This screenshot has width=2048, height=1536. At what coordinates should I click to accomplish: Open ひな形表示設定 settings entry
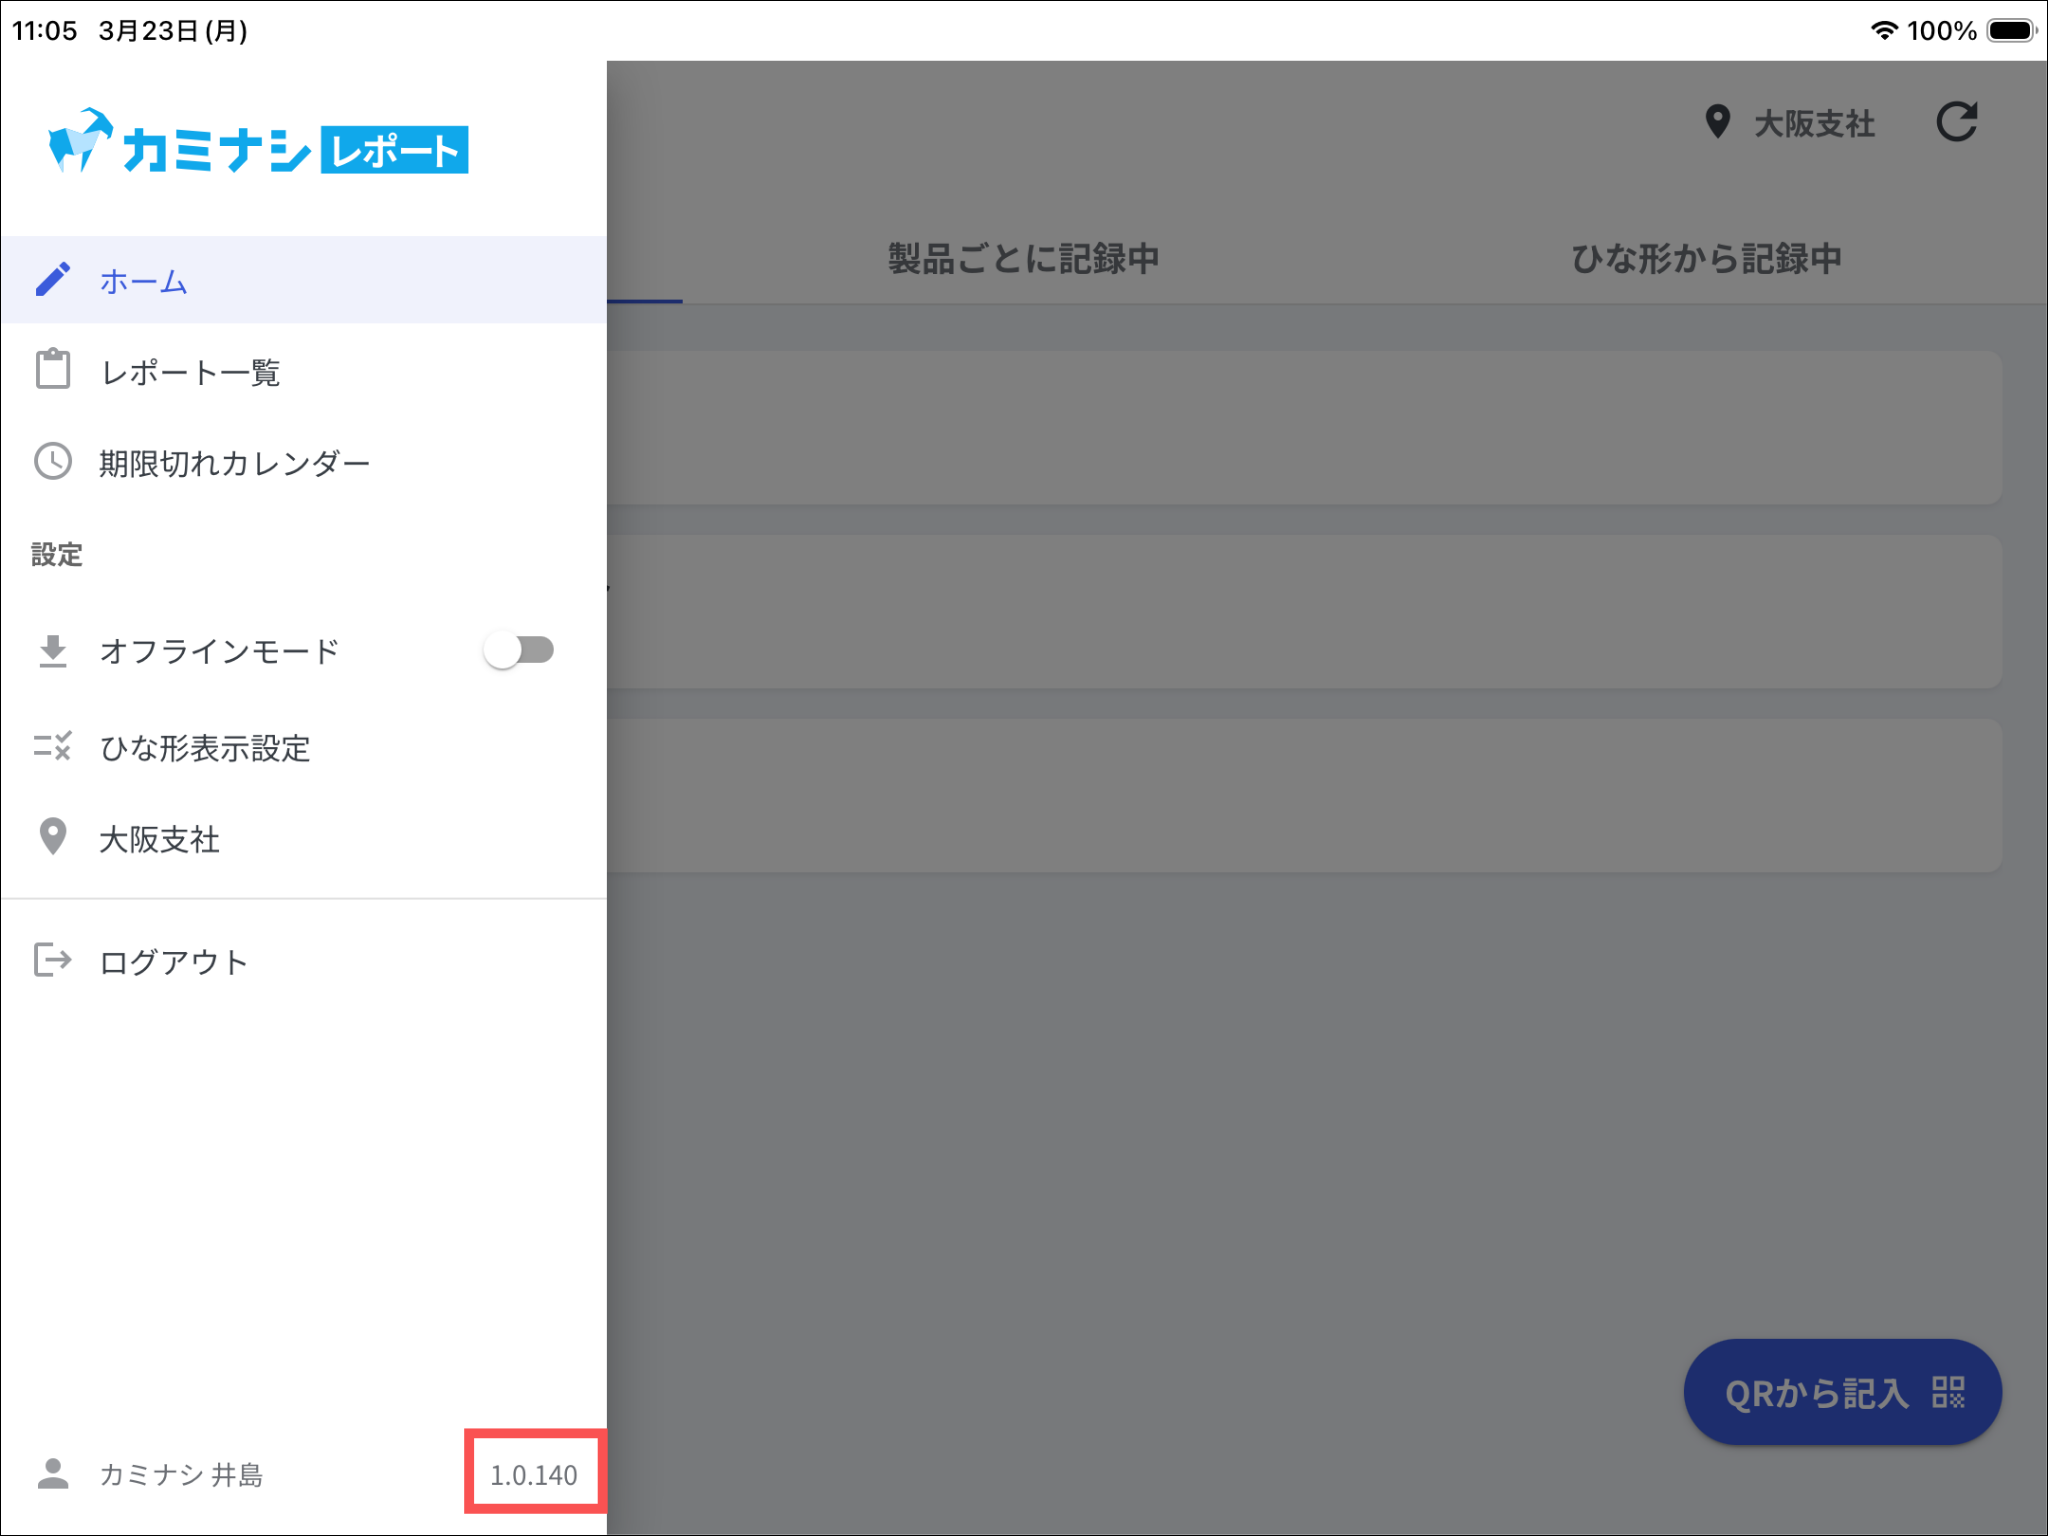pos(205,749)
